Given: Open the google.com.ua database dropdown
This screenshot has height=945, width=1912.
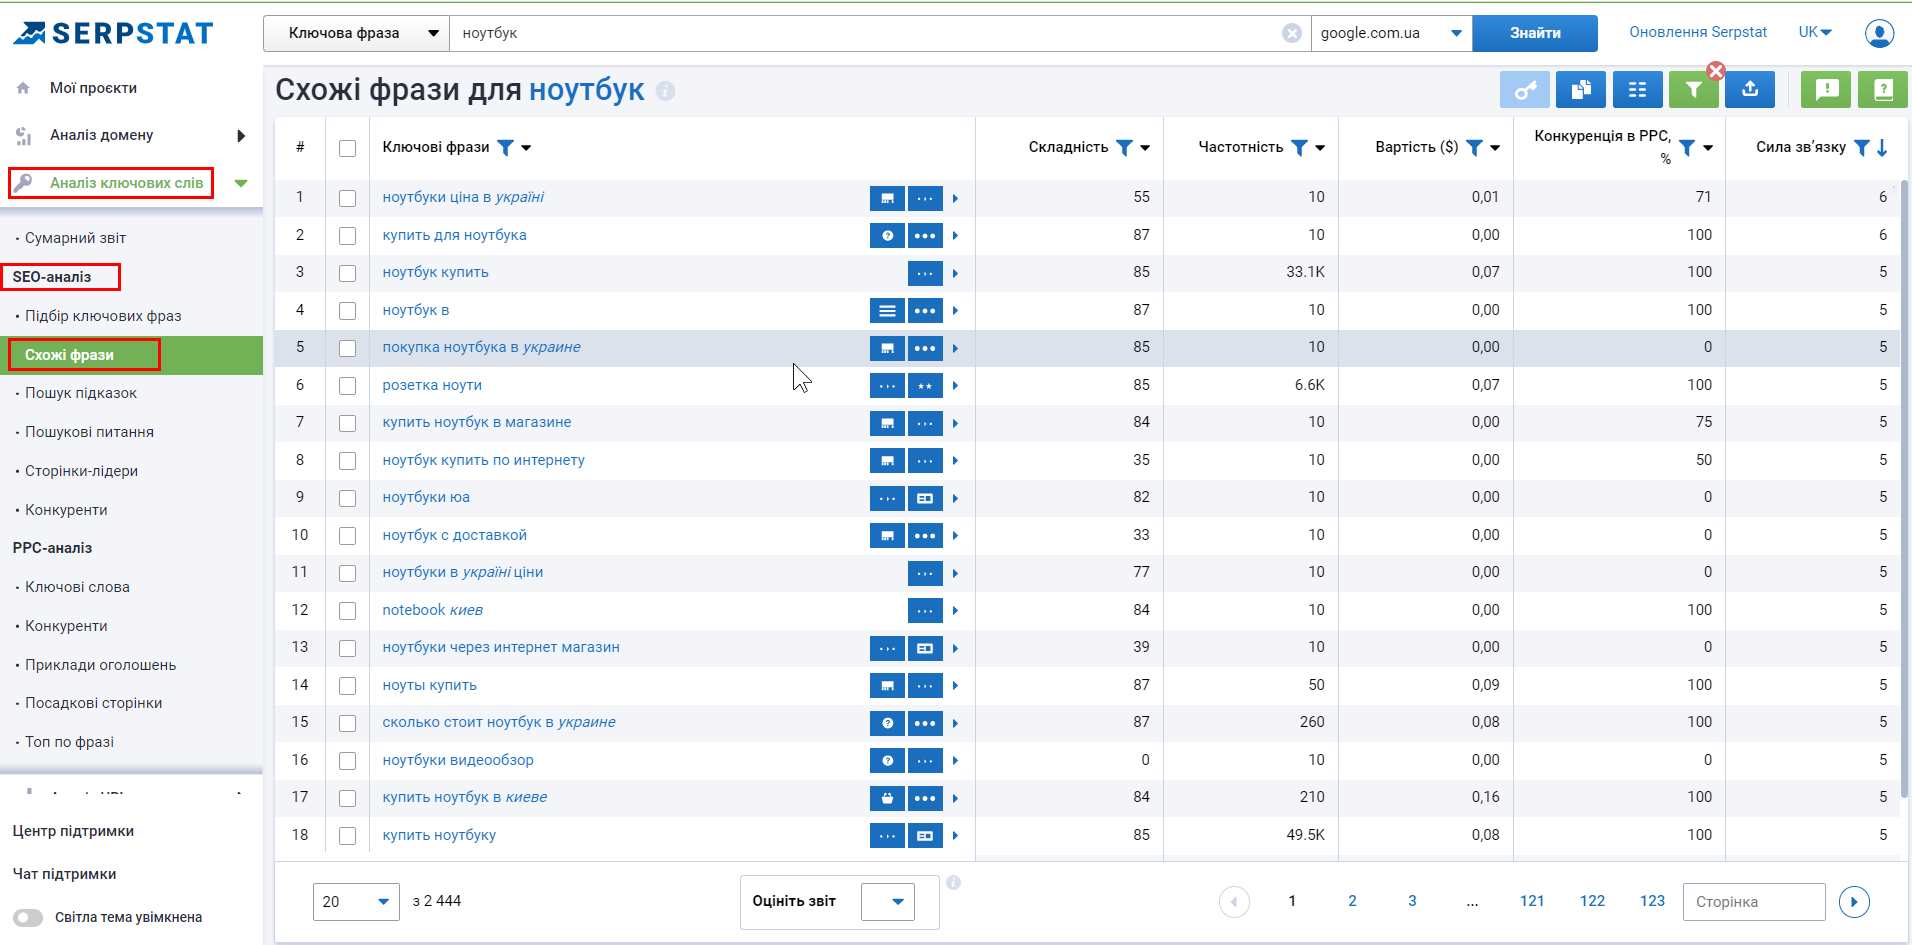Looking at the screenshot, I should pyautogui.click(x=1391, y=33).
